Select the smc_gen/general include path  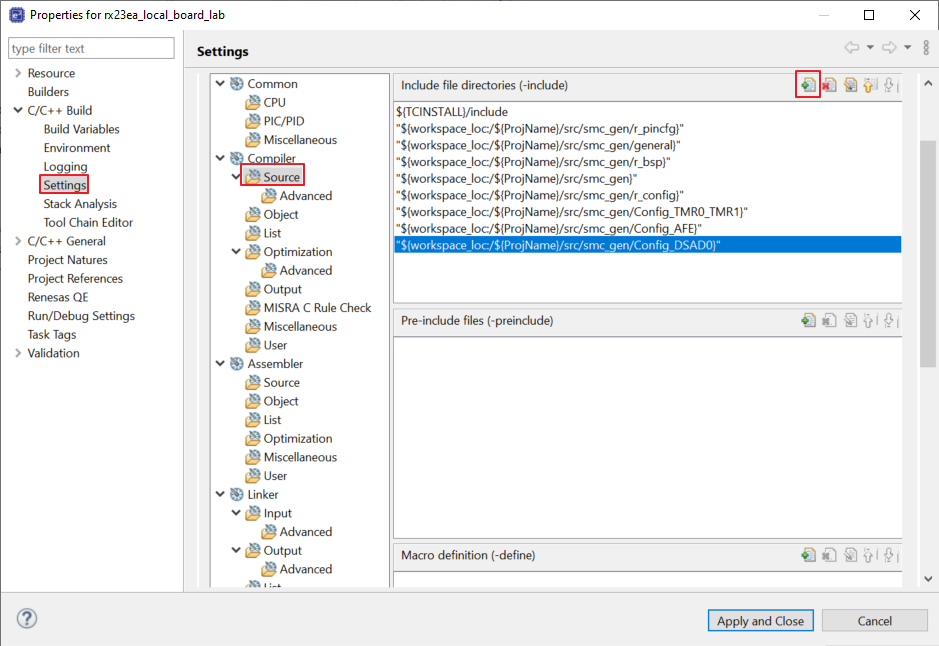tap(647, 145)
